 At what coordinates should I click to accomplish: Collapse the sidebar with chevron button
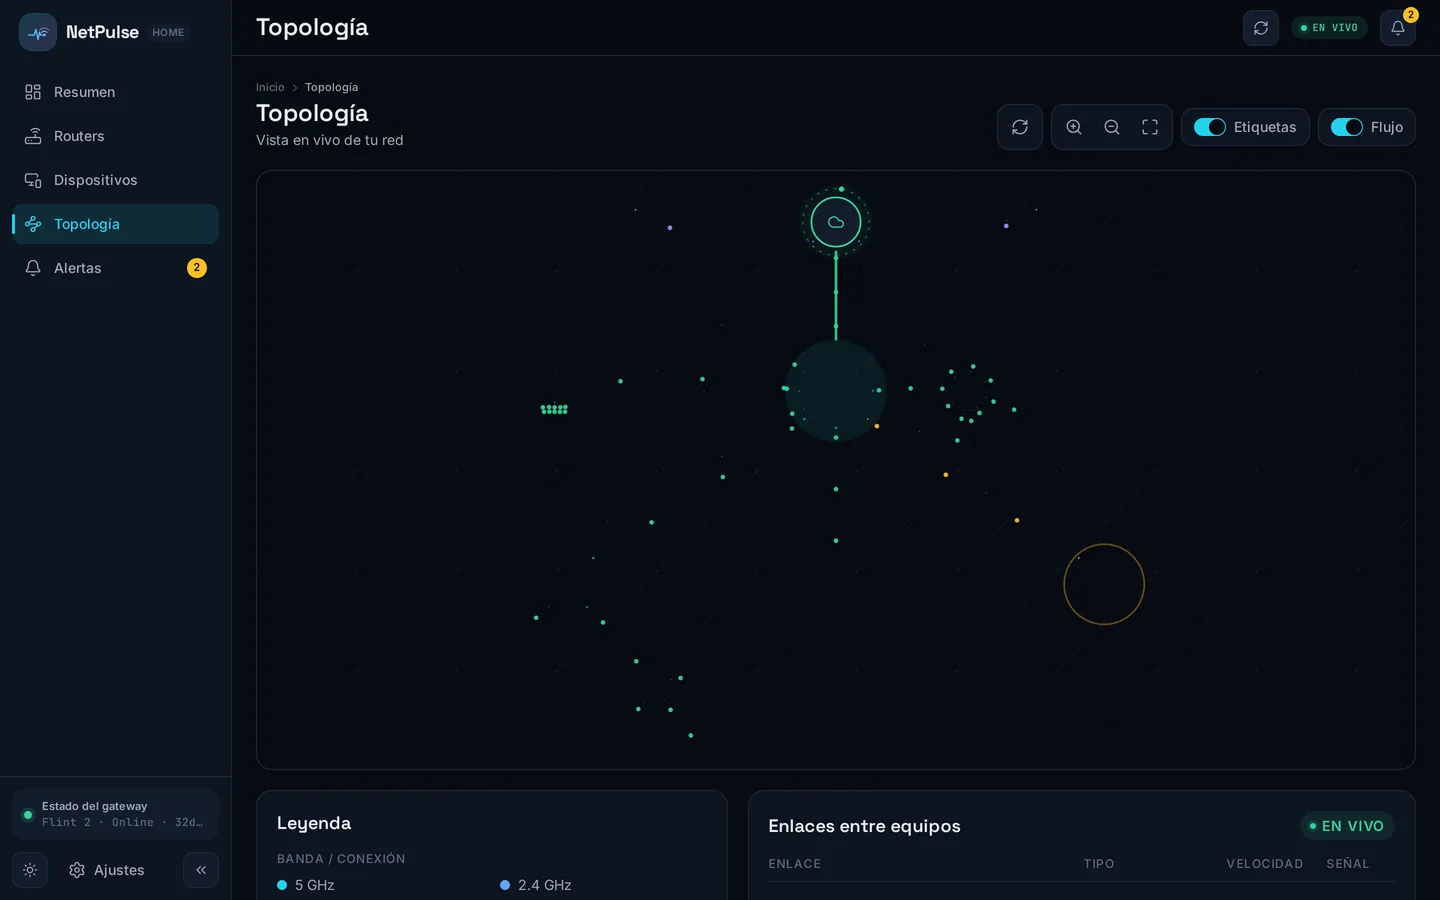[x=201, y=870]
